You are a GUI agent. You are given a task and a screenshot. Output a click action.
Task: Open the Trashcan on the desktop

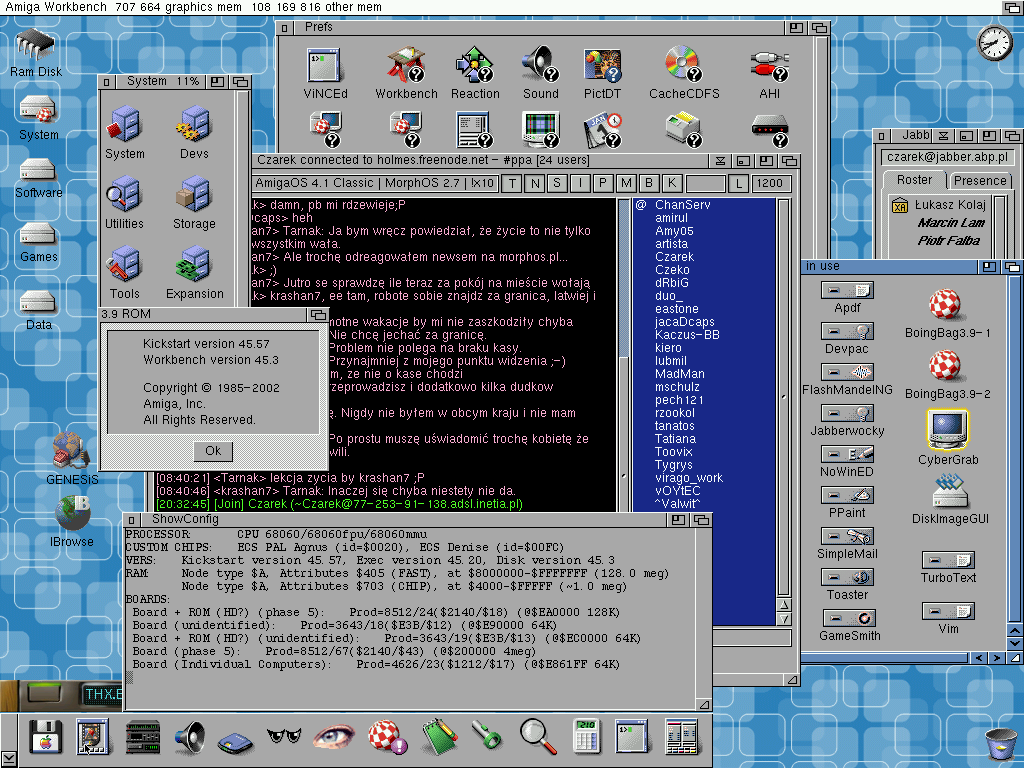coord(1000,744)
